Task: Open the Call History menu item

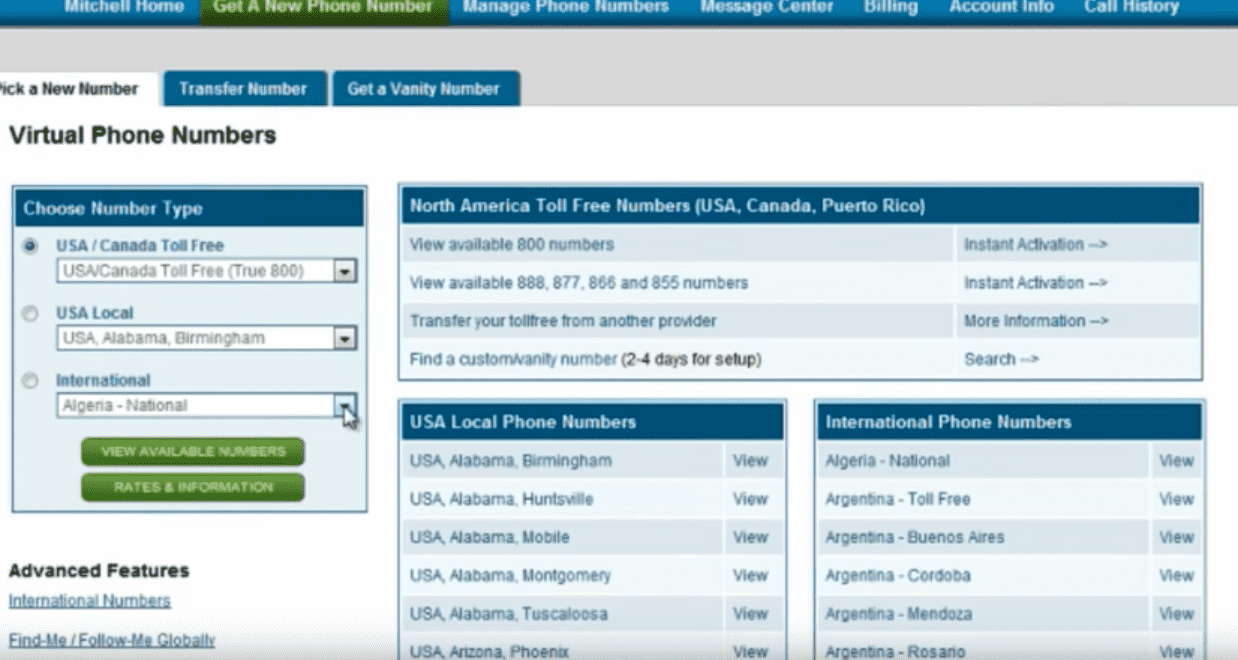Action: pos(1131,7)
